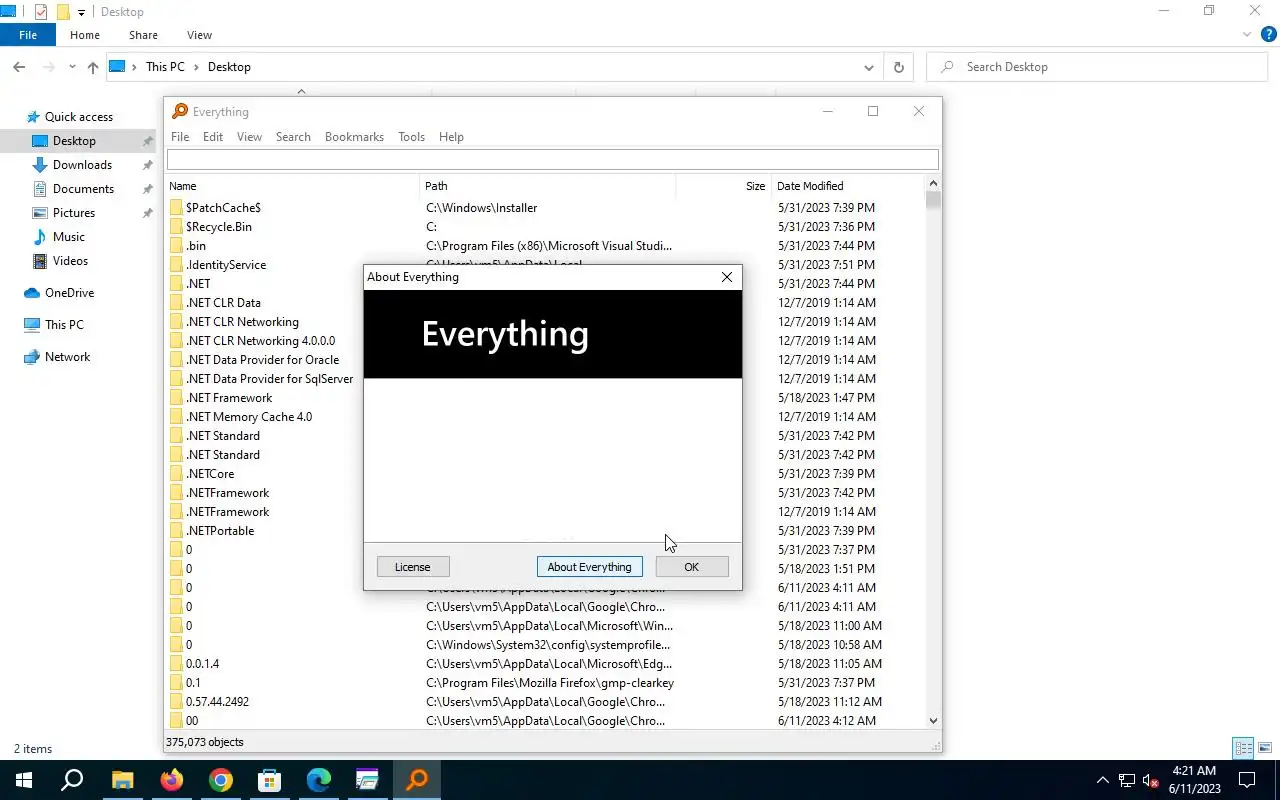The height and width of the screenshot is (800, 1280).
Task: Sort by the Size column header
Action: (x=724, y=186)
